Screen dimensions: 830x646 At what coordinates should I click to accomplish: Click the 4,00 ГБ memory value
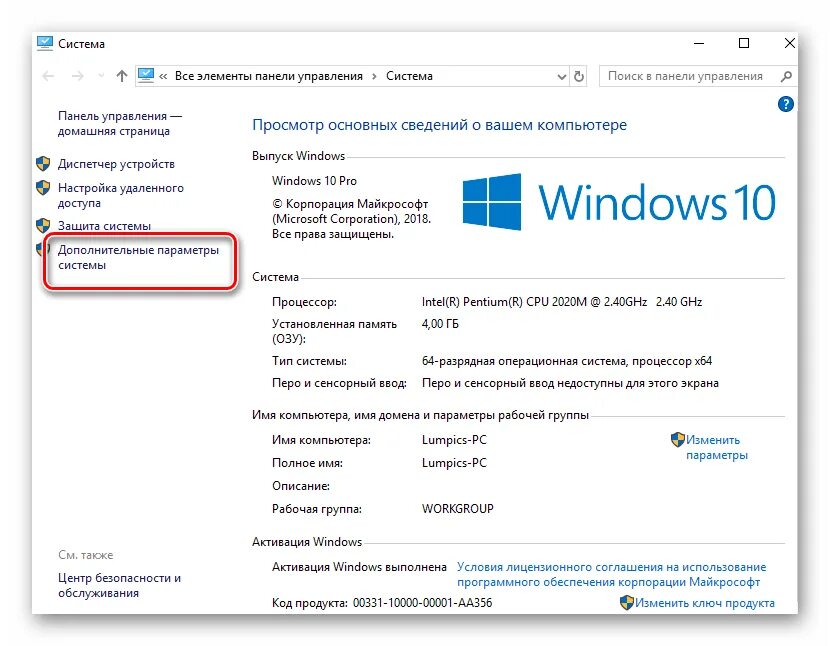point(440,324)
